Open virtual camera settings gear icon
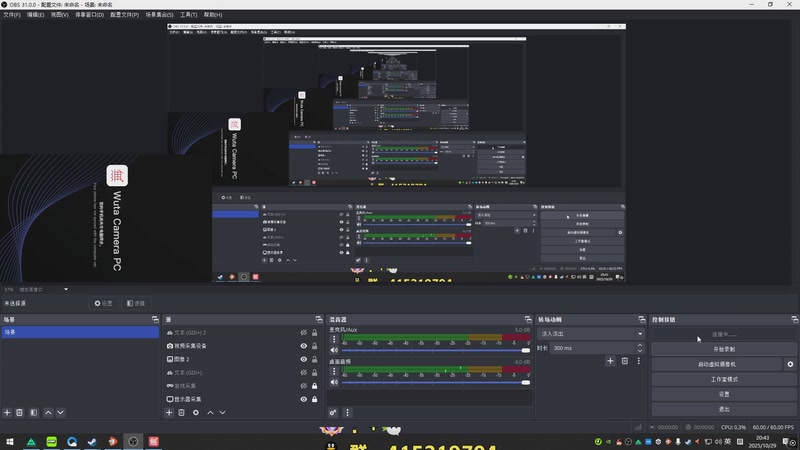Screen dimensions: 800x450 pyautogui.click(x=790, y=364)
